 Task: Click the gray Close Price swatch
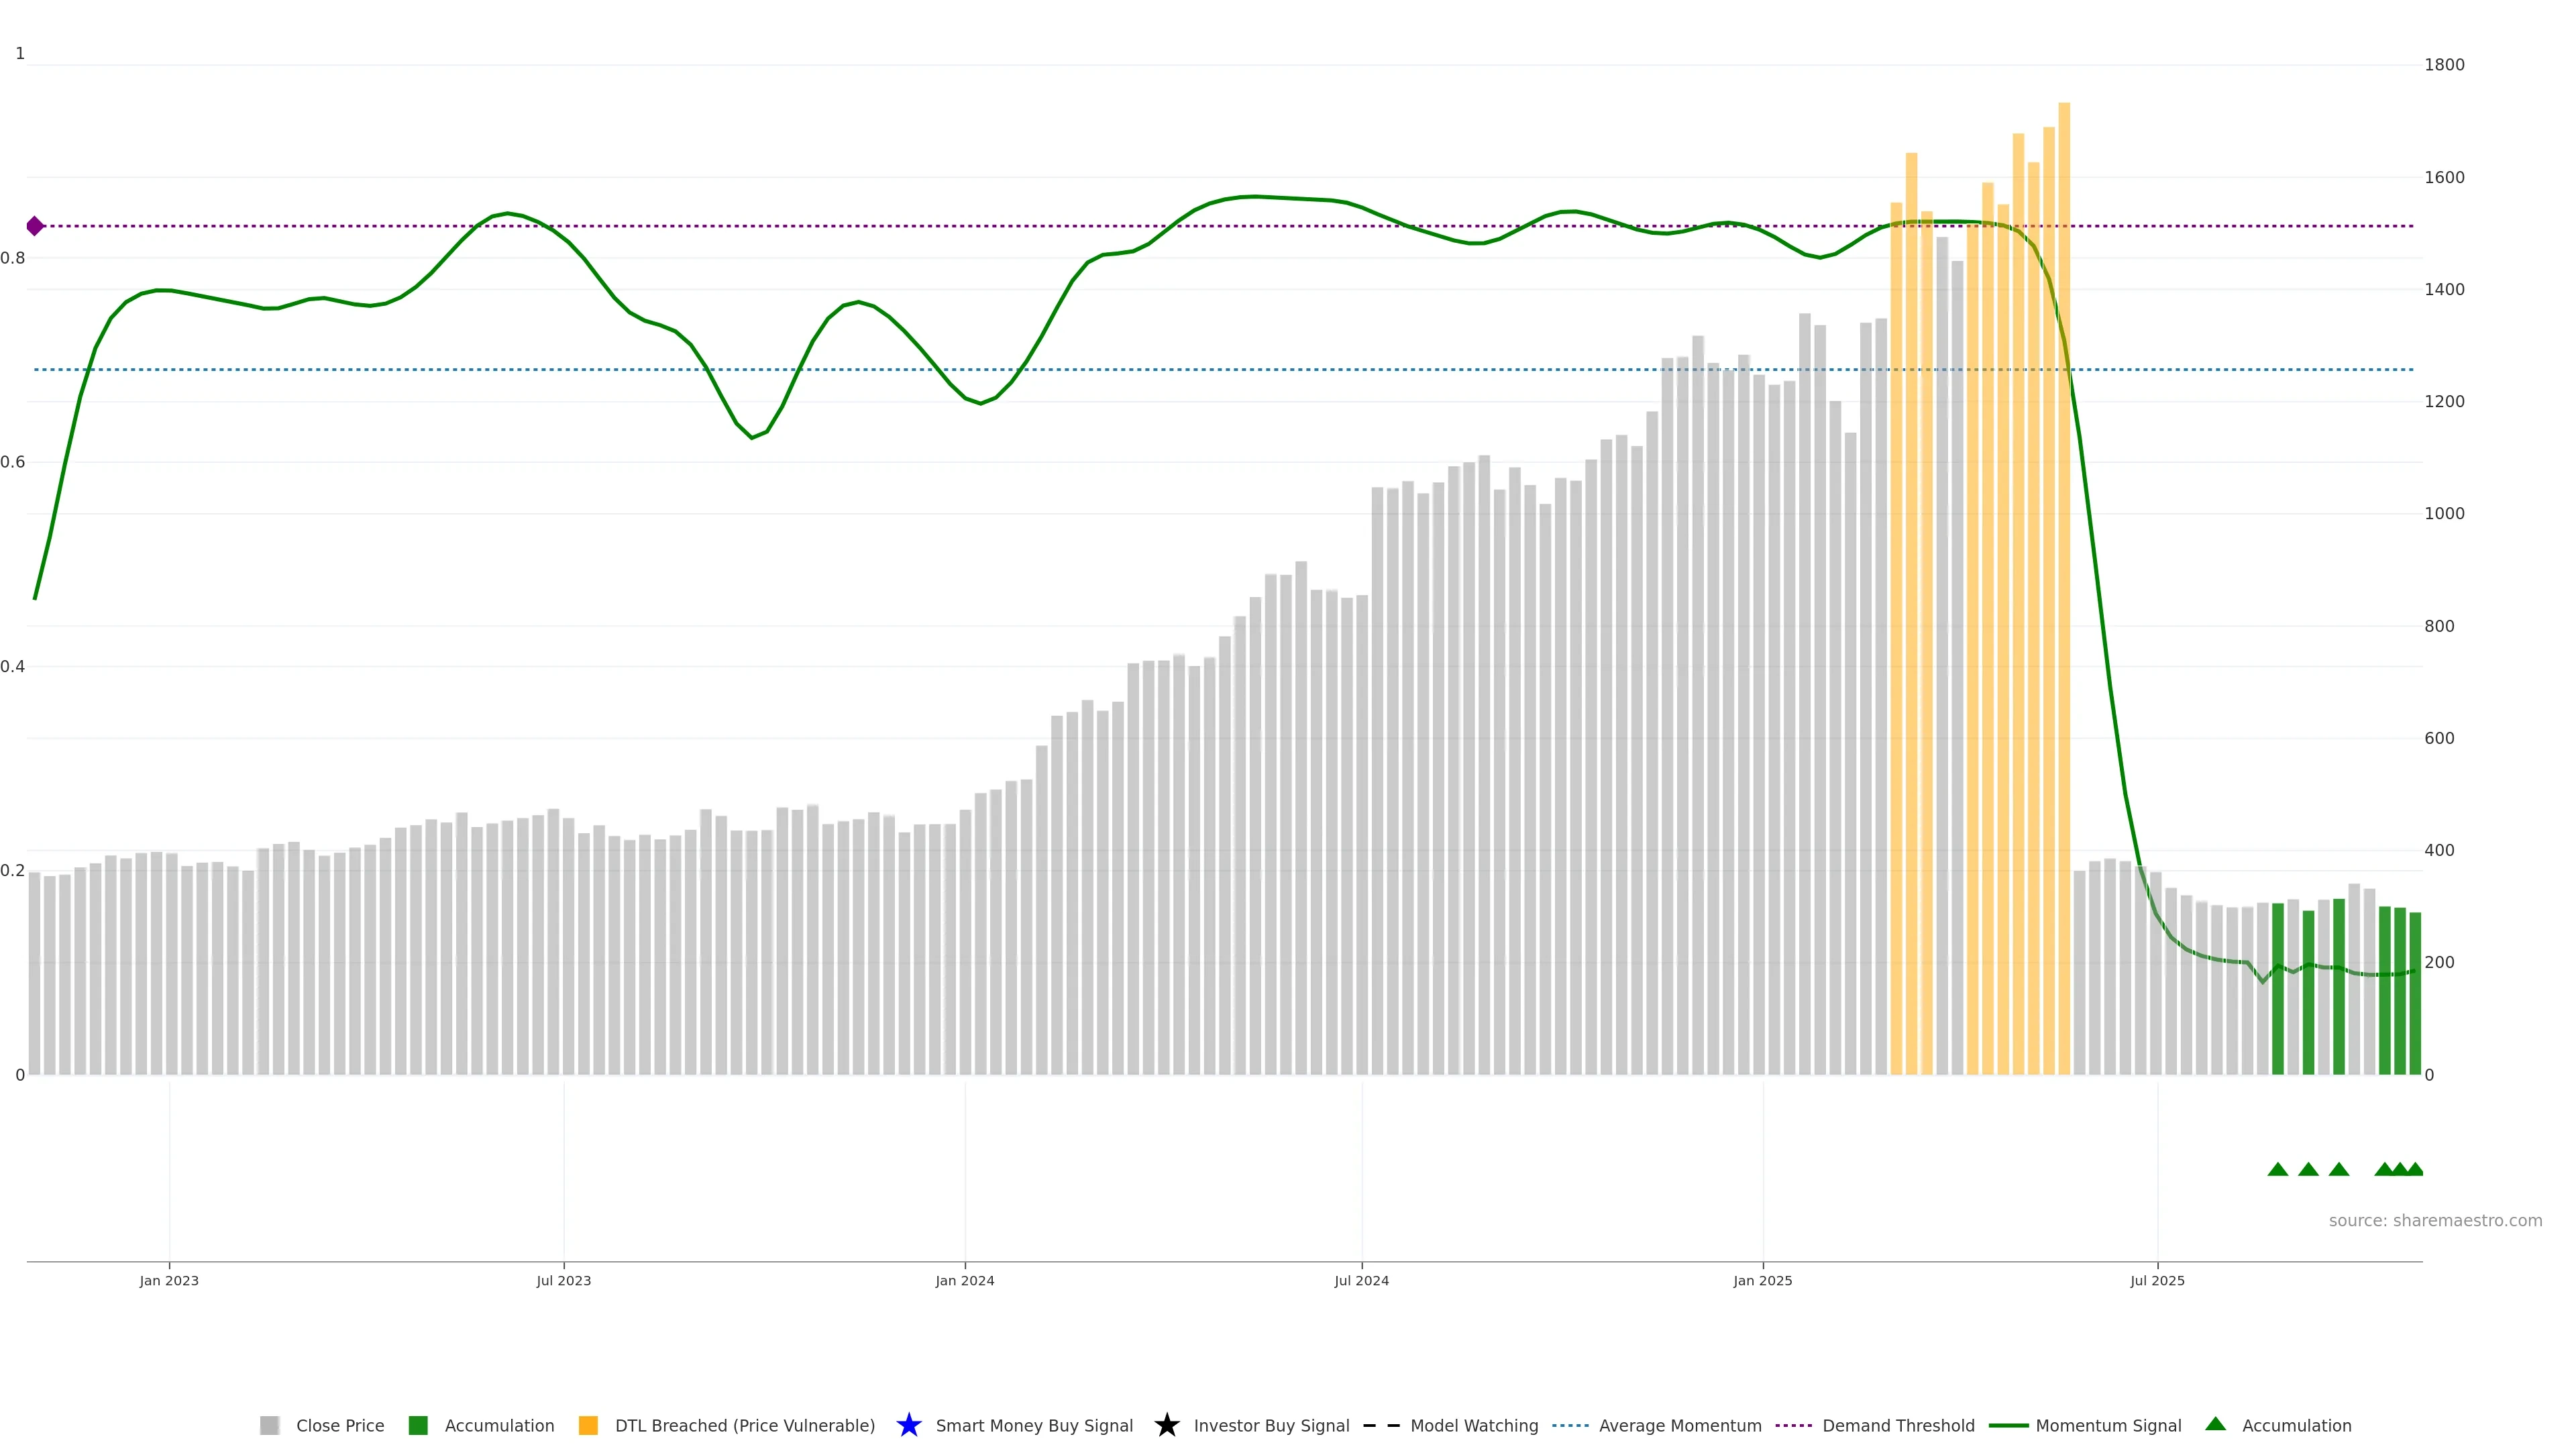[269, 1425]
